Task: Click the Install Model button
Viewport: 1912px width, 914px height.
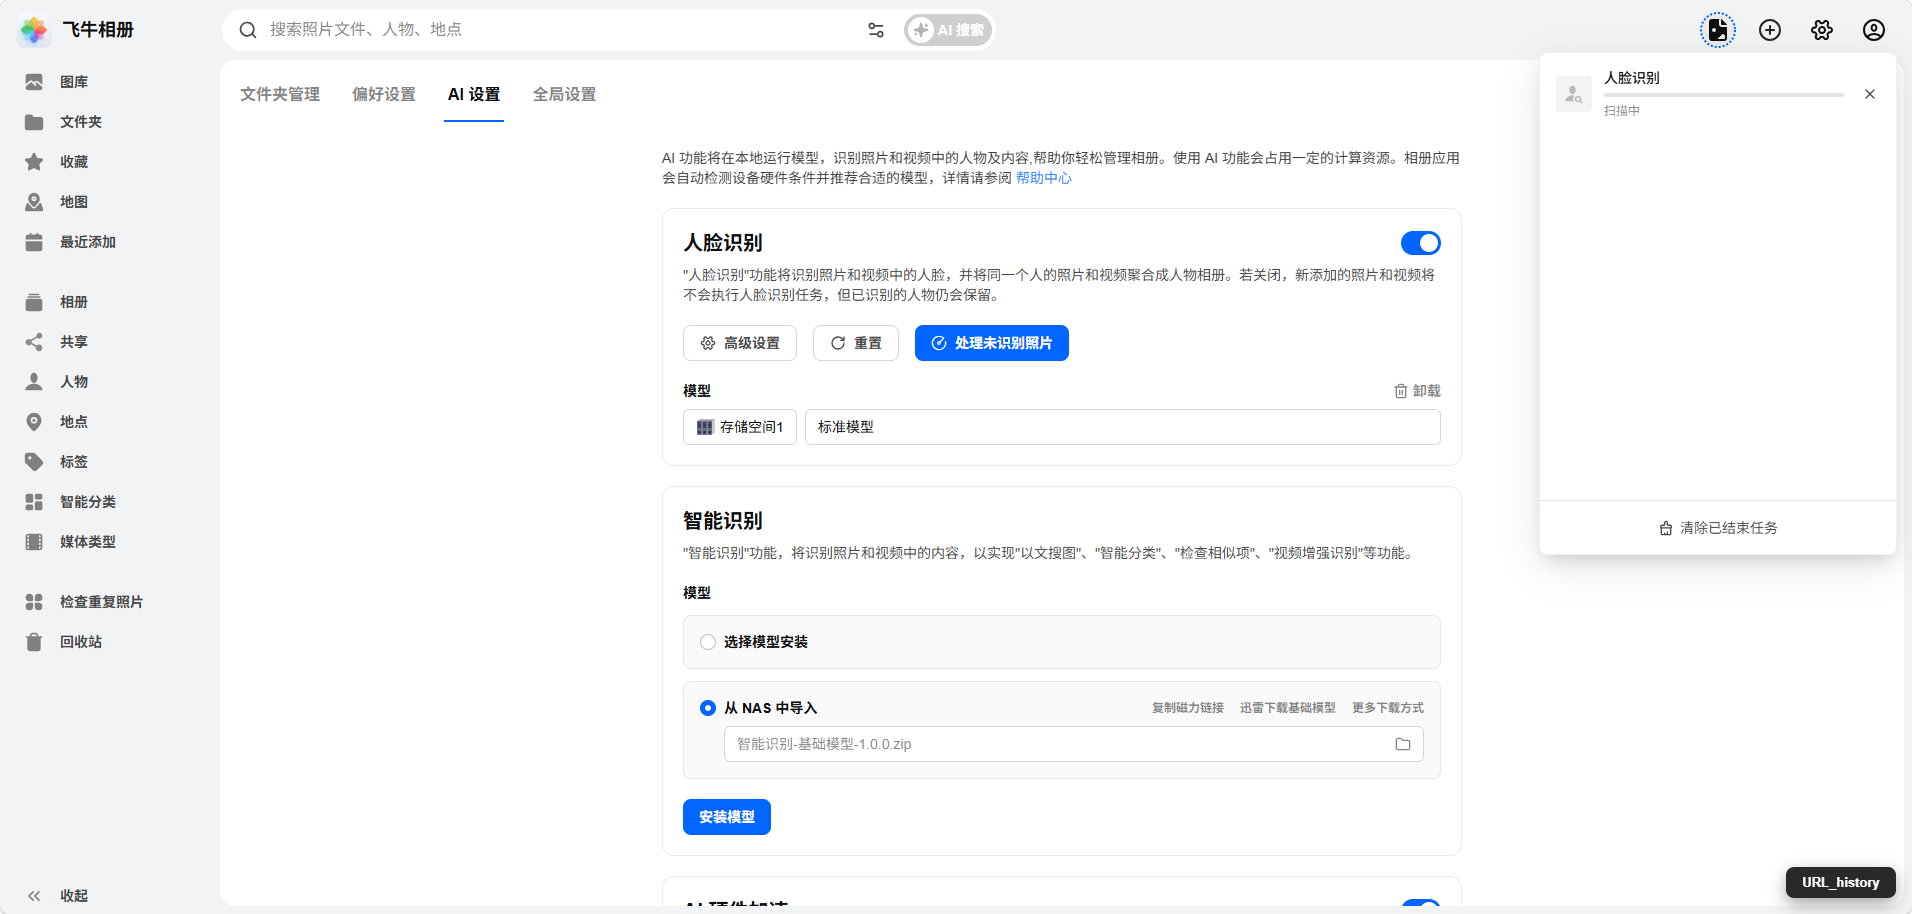Action: pos(726,817)
